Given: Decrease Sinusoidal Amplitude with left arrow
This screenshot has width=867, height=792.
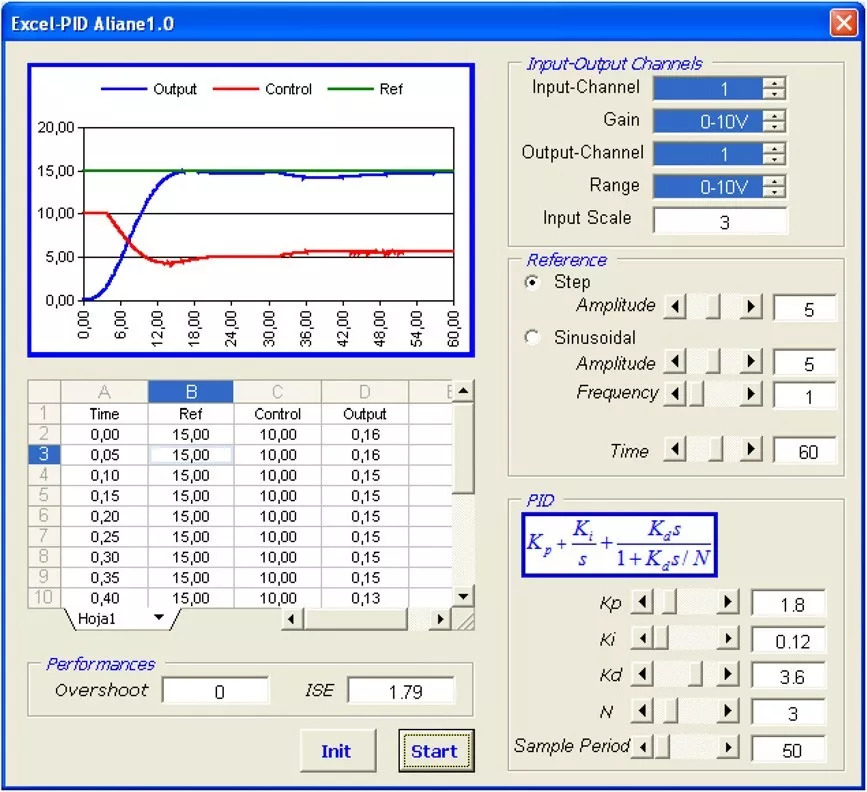Looking at the screenshot, I should click(677, 362).
